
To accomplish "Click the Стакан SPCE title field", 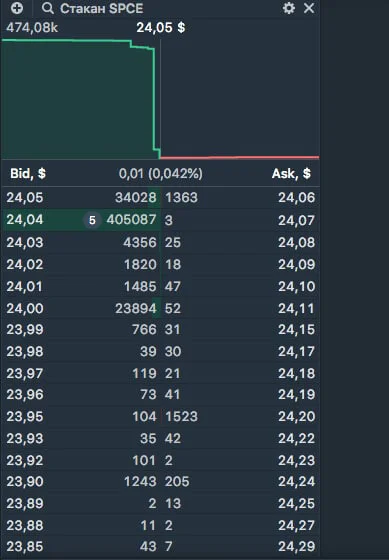I will [101, 8].
